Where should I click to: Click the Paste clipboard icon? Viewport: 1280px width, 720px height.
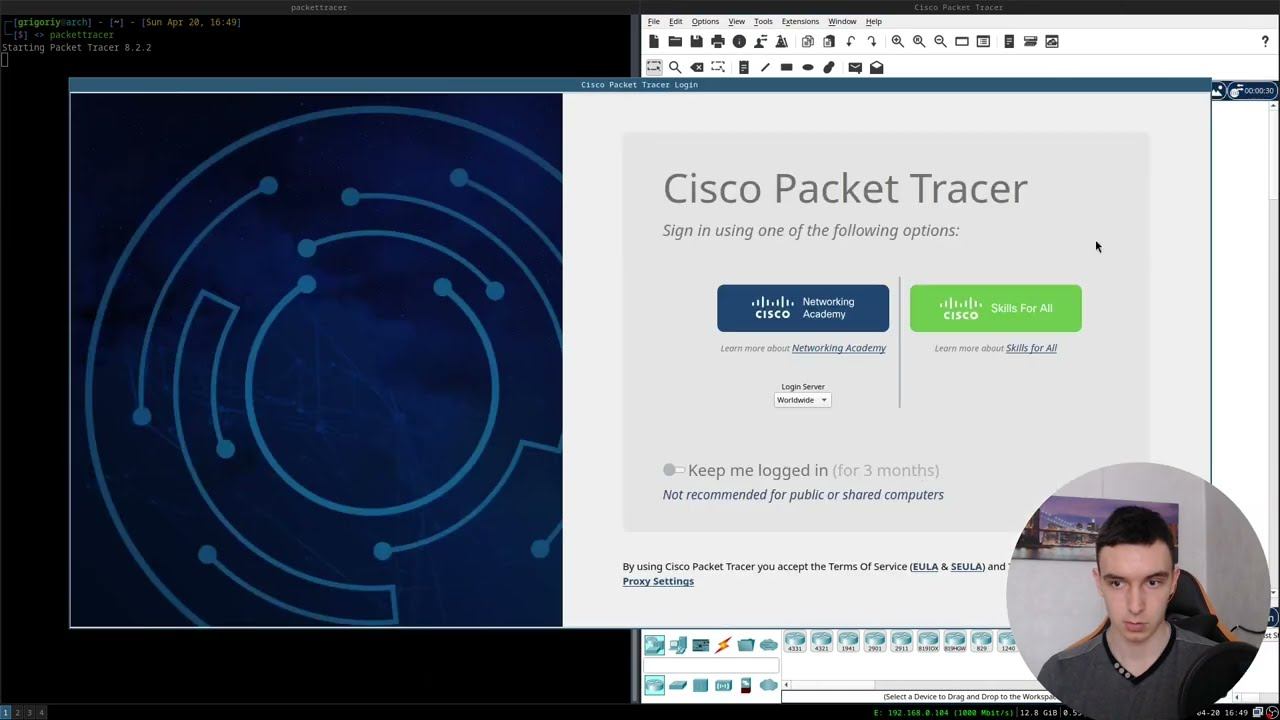click(x=829, y=41)
